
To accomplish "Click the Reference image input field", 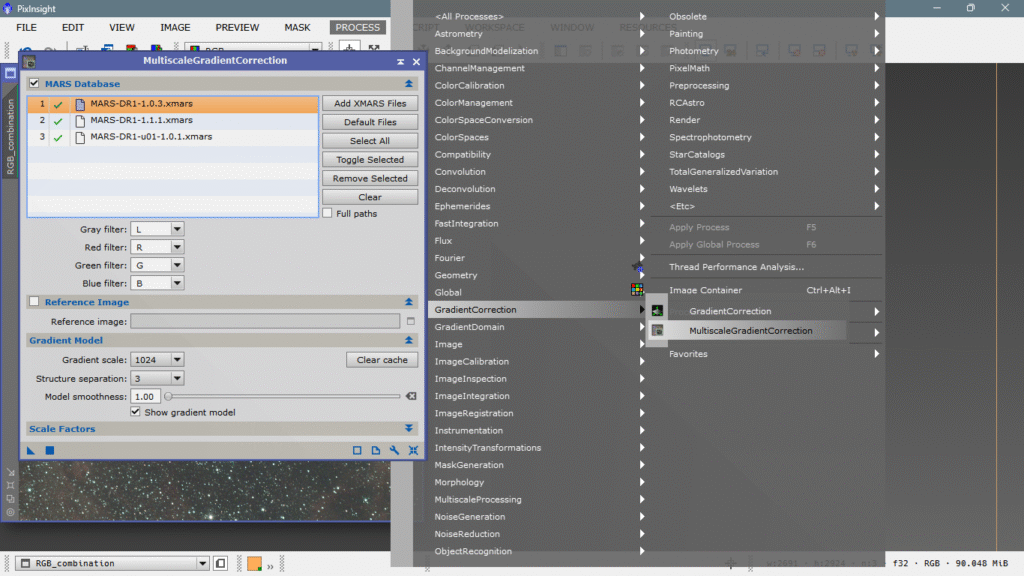I will 265,321.
